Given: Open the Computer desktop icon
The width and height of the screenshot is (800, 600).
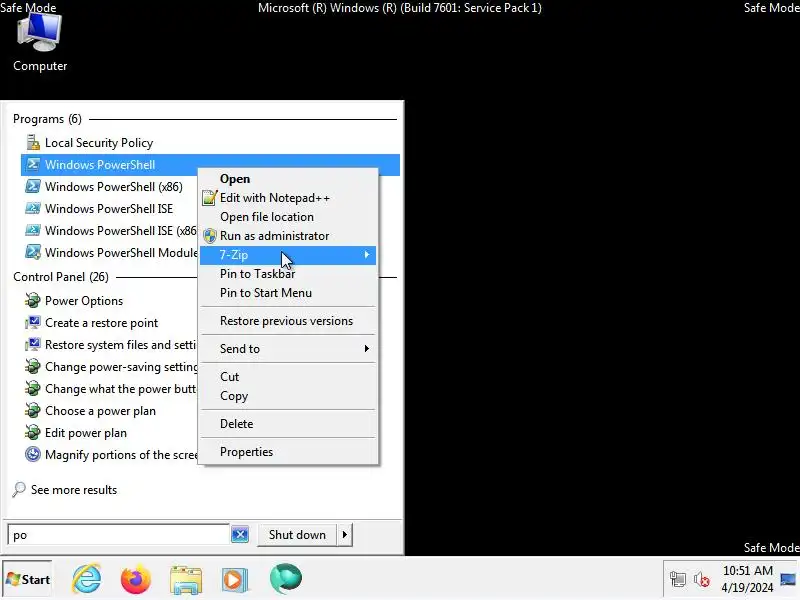Looking at the screenshot, I should [39, 42].
